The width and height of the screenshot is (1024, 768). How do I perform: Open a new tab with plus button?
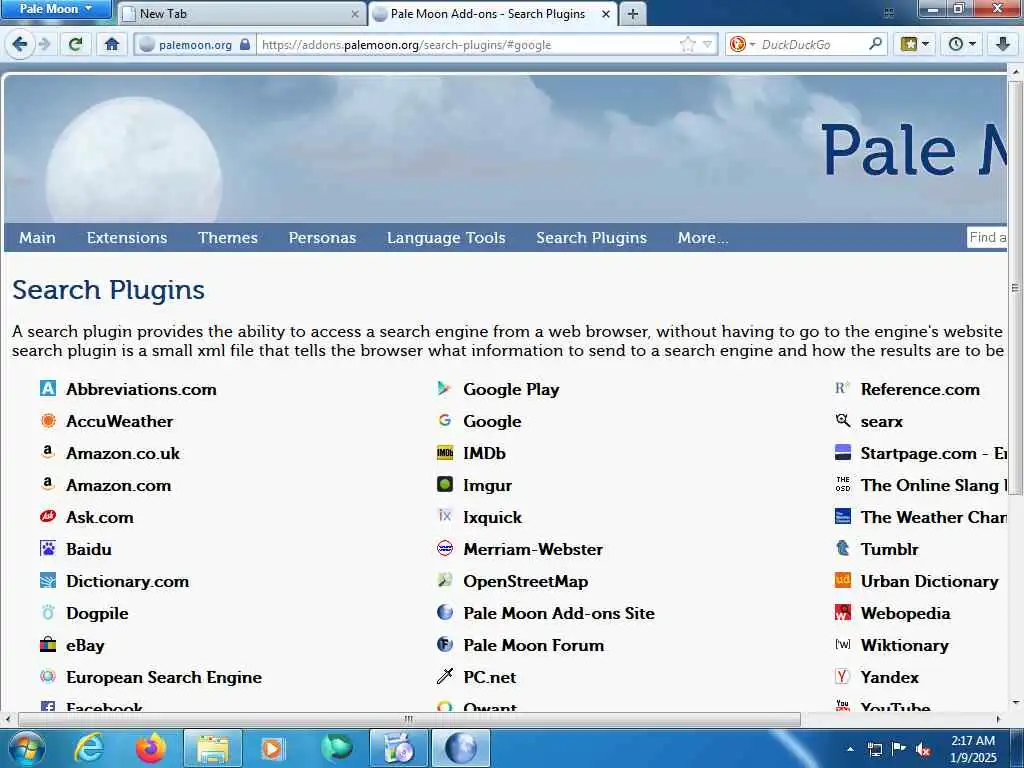pos(633,14)
